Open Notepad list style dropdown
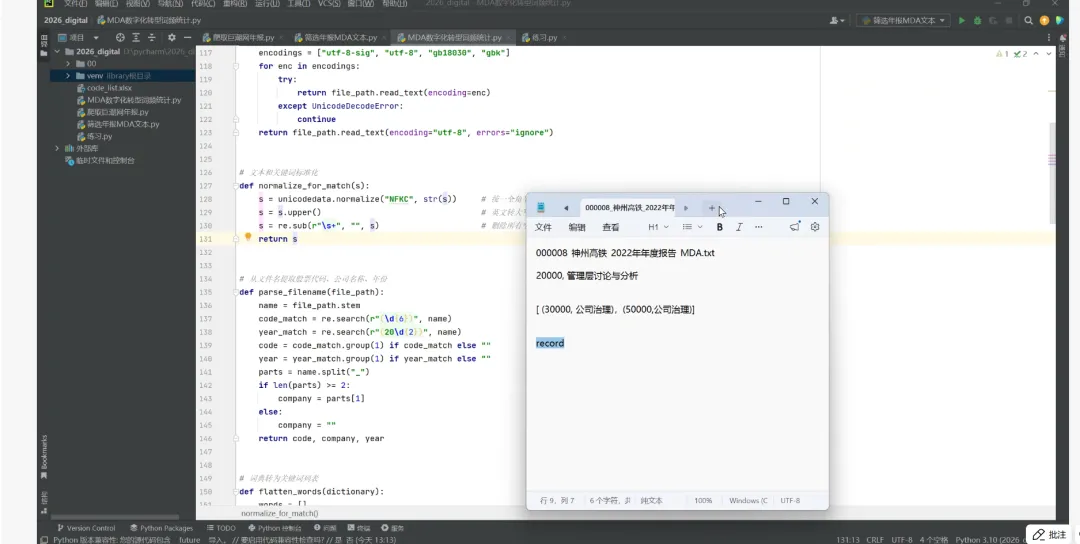This screenshot has width=1080, height=544. click(692, 227)
